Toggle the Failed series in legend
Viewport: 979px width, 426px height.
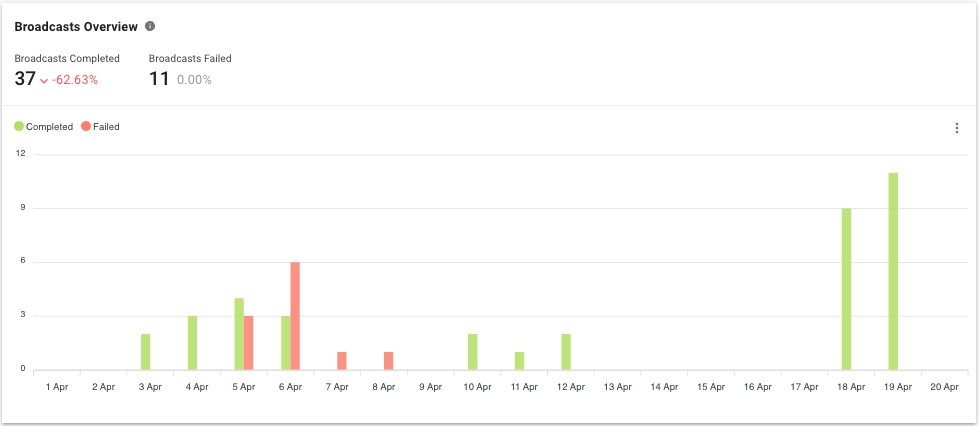click(x=106, y=127)
